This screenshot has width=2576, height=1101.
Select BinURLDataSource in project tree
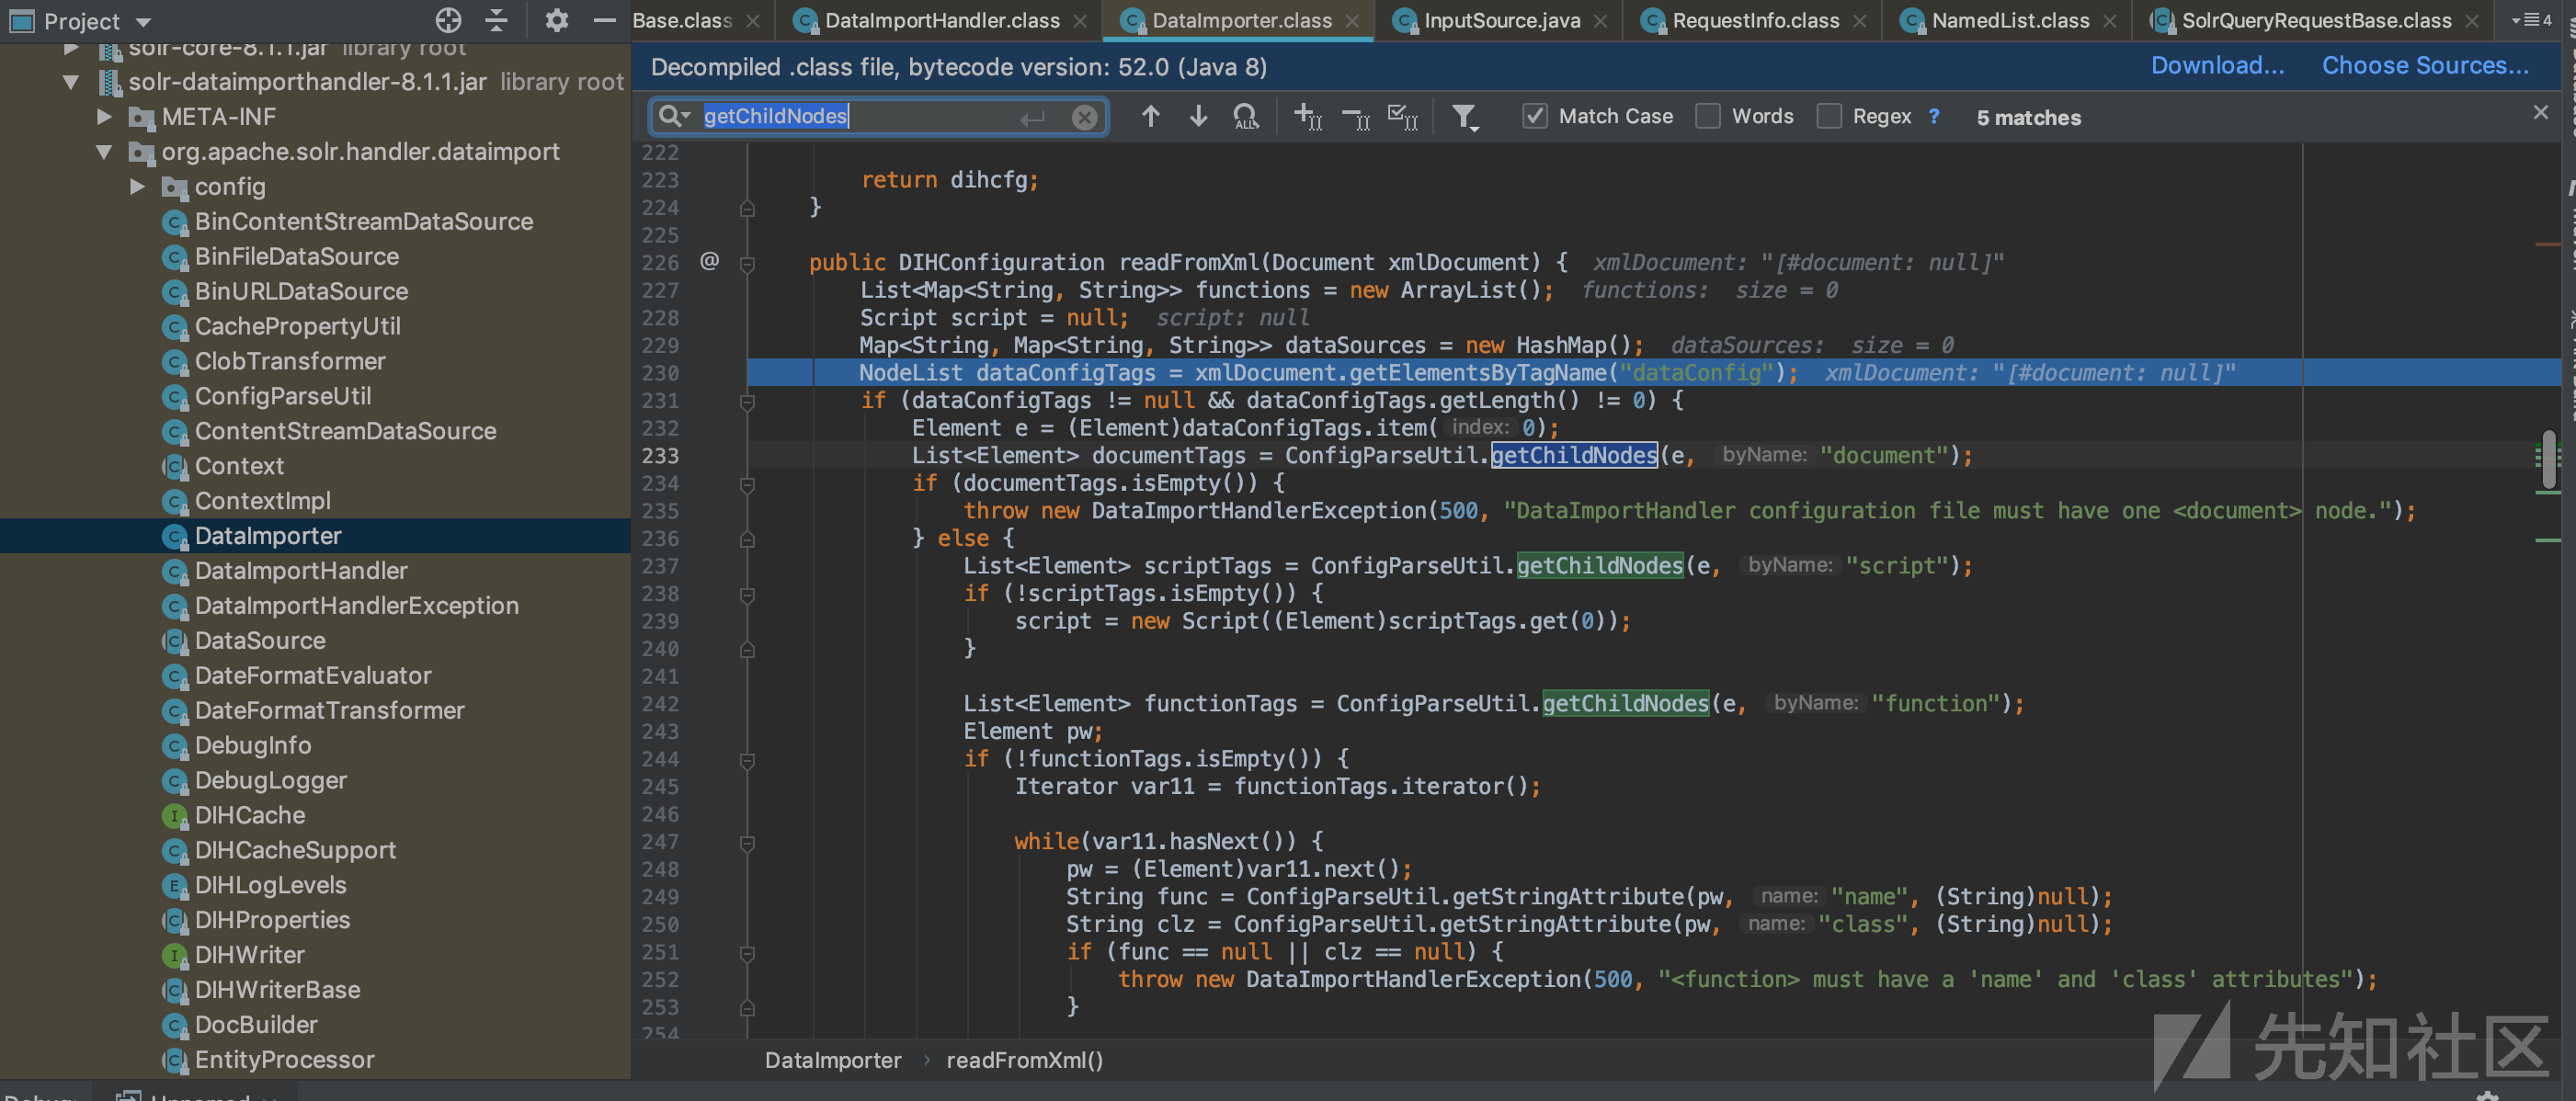click(301, 291)
